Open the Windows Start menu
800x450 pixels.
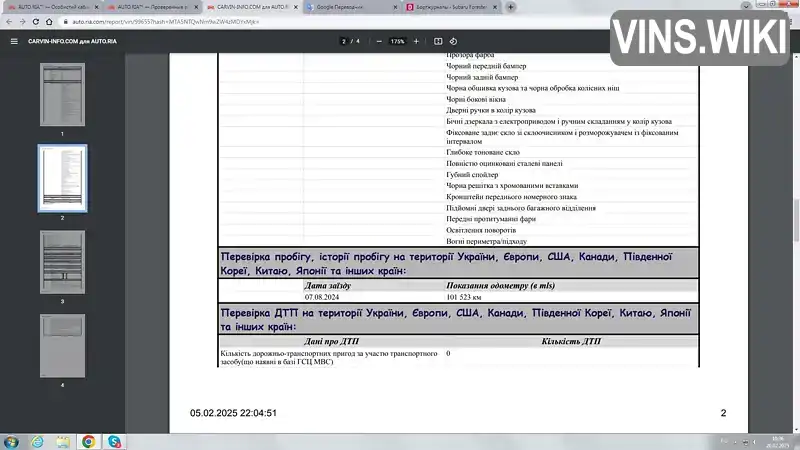pyautogui.click(x=11, y=442)
